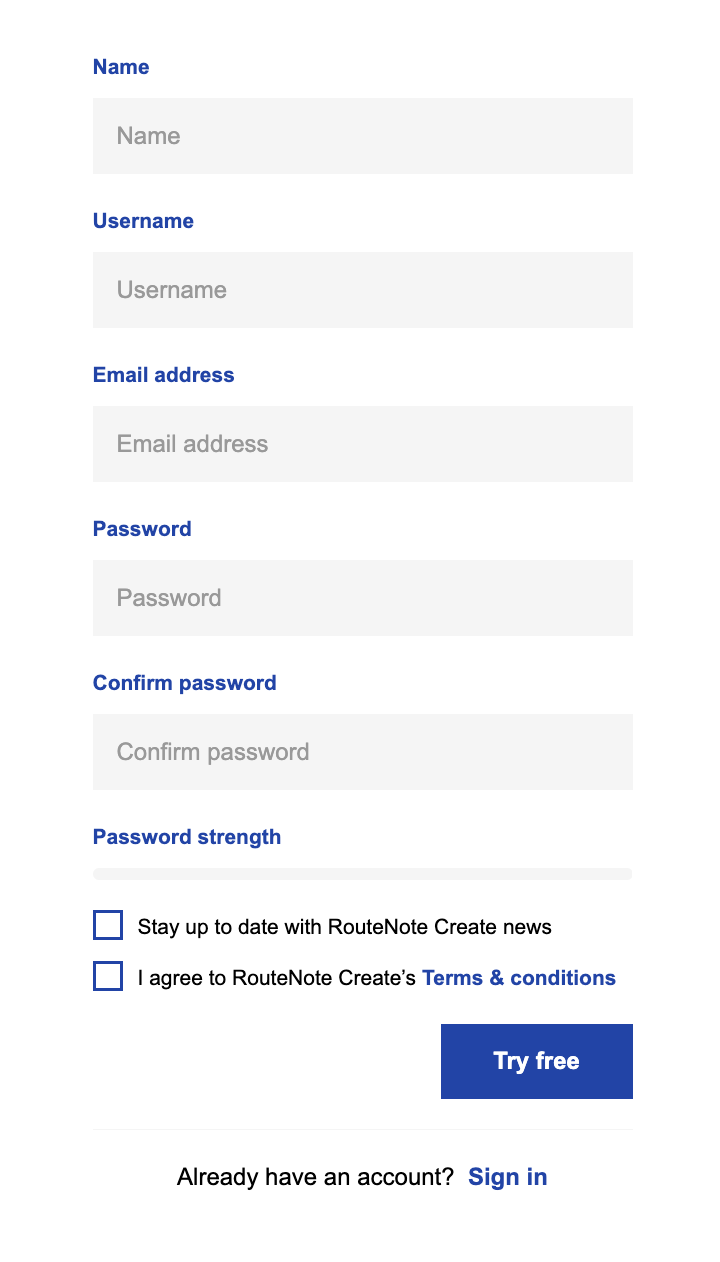Click the blue Name label
The width and height of the screenshot is (720, 1262).
121,67
